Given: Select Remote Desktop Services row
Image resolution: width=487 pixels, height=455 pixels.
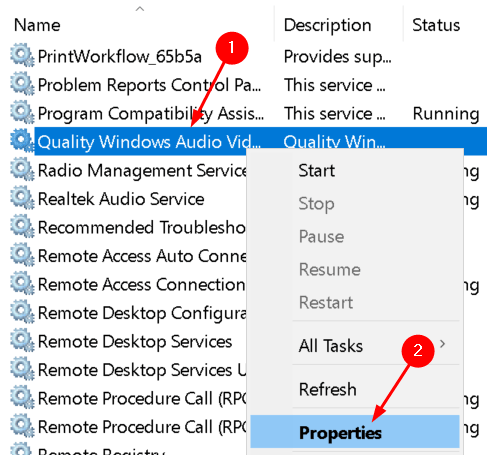Looking at the screenshot, I should [x=135, y=342].
